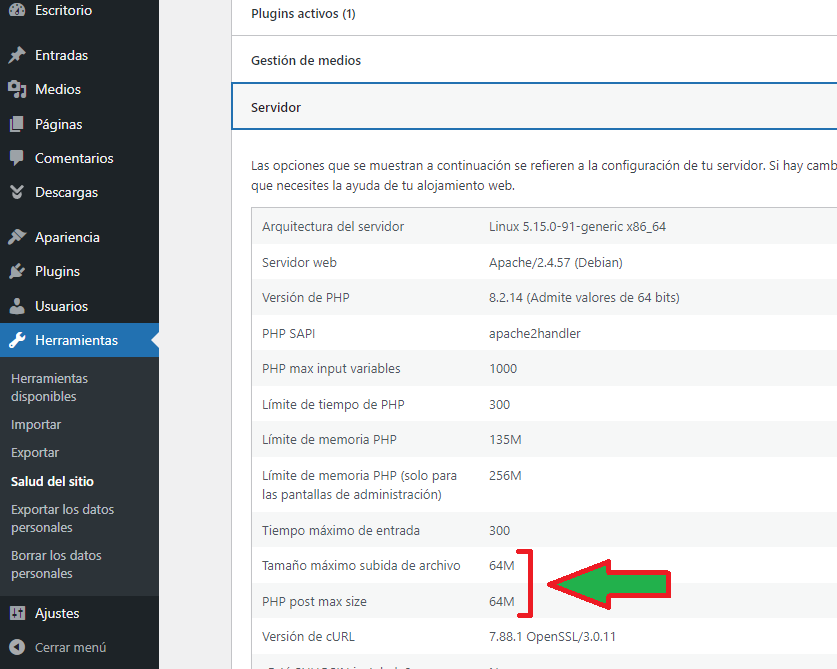The height and width of the screenshot is (669, 837).
Task: Select Tamaño máximo subida de archivo label
Action: pos(361,565)
